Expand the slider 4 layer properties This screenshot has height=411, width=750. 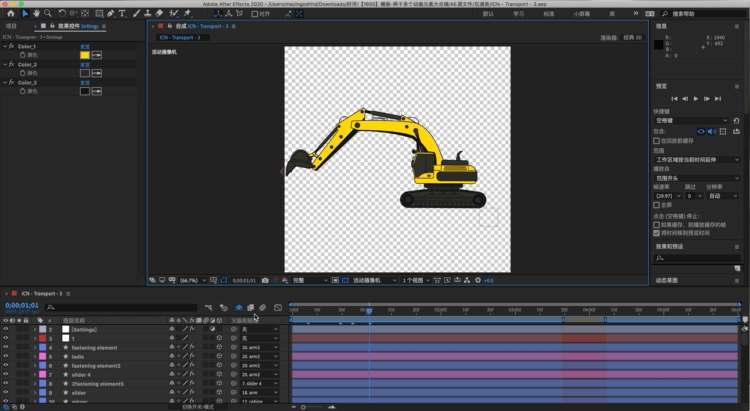(x=34, y=375)
